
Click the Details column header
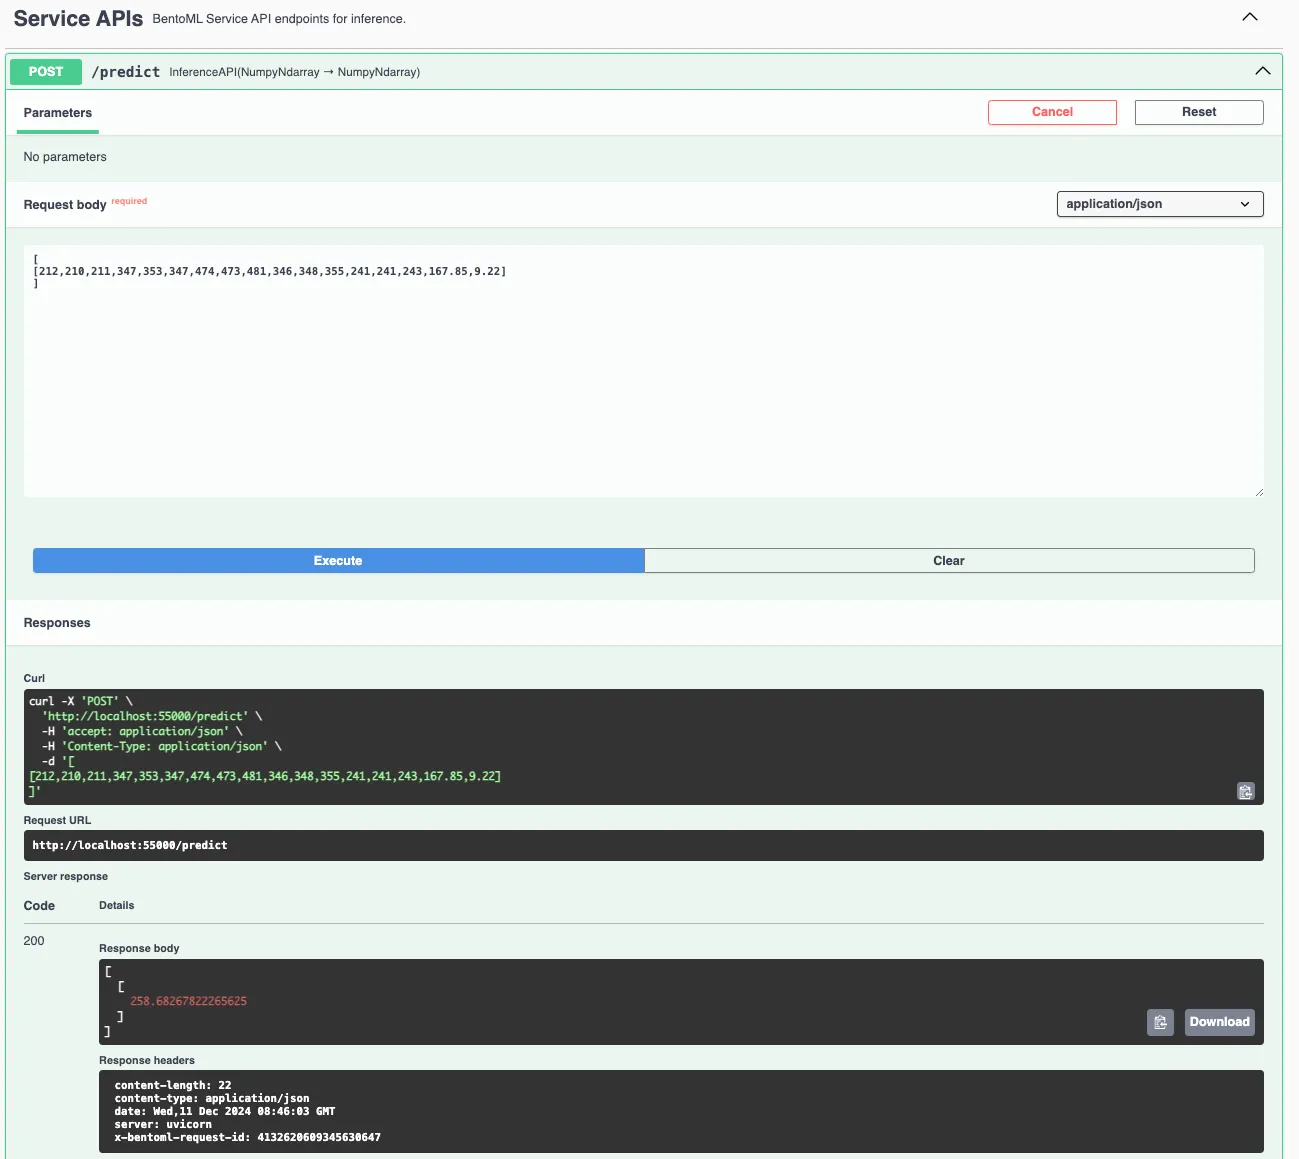116,906
